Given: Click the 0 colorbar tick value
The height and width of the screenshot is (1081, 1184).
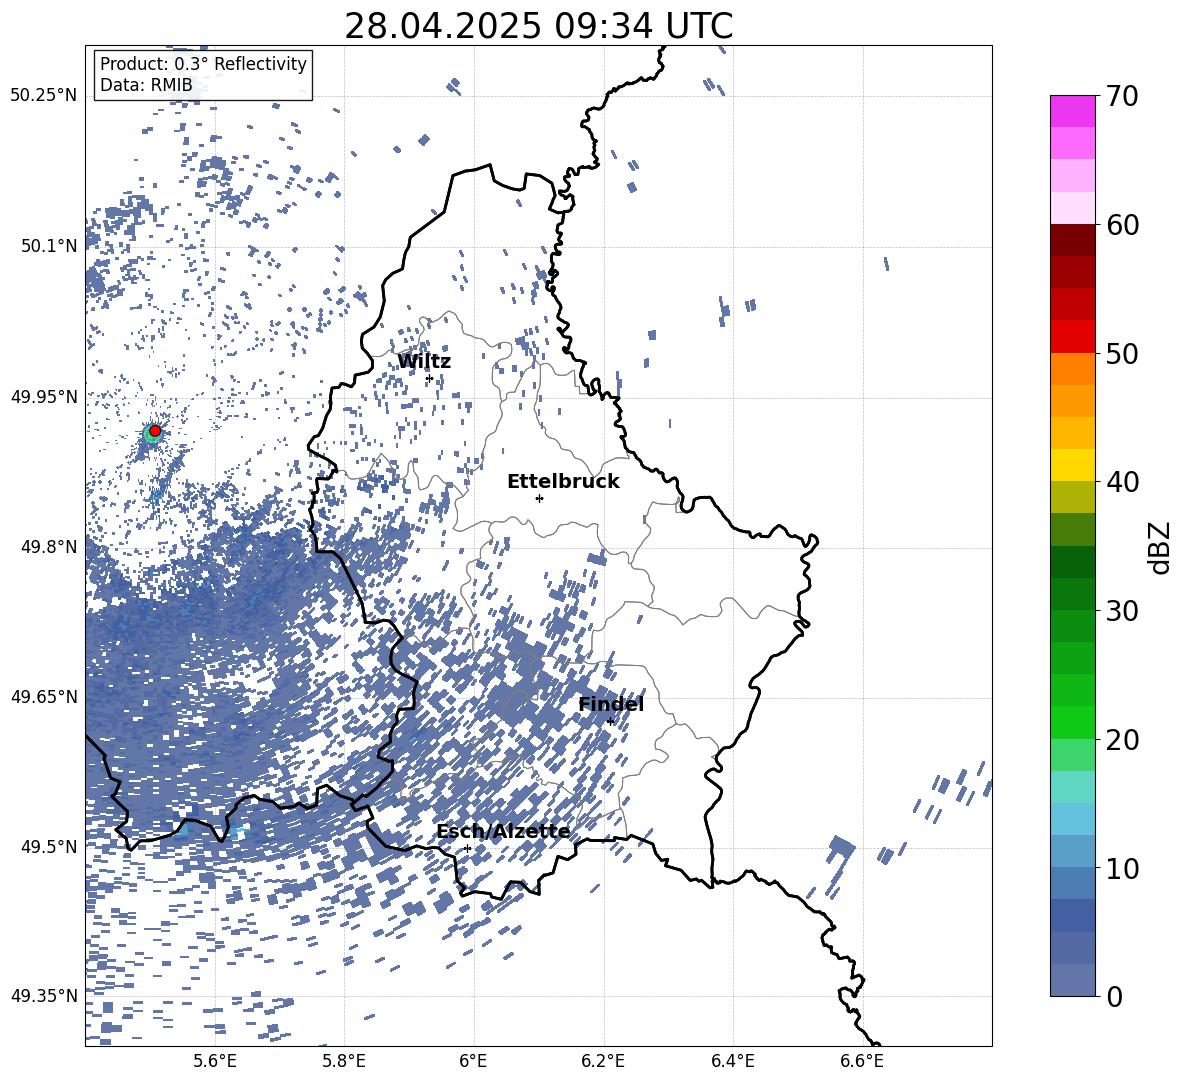Looking at the screenshot, I should (x=1114, y=996).
